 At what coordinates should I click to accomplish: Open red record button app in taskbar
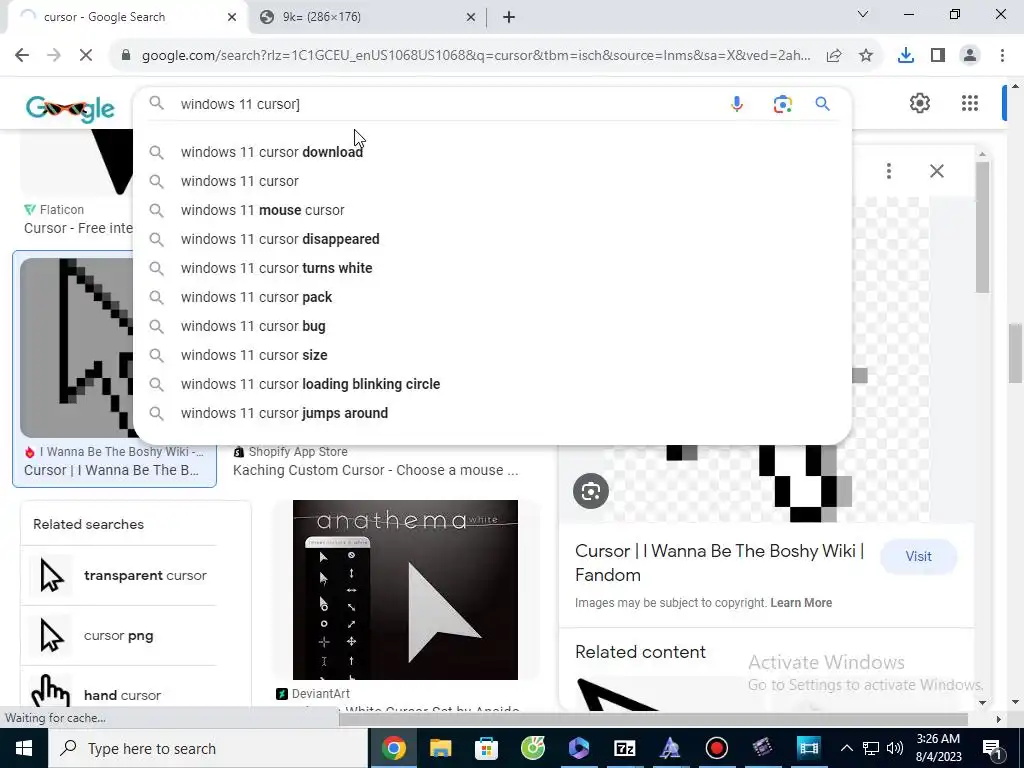pos(716,748)
